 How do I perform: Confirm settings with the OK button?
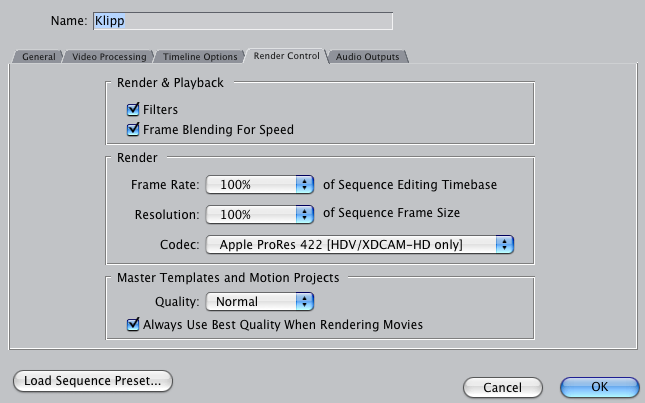tap(599, 387)
